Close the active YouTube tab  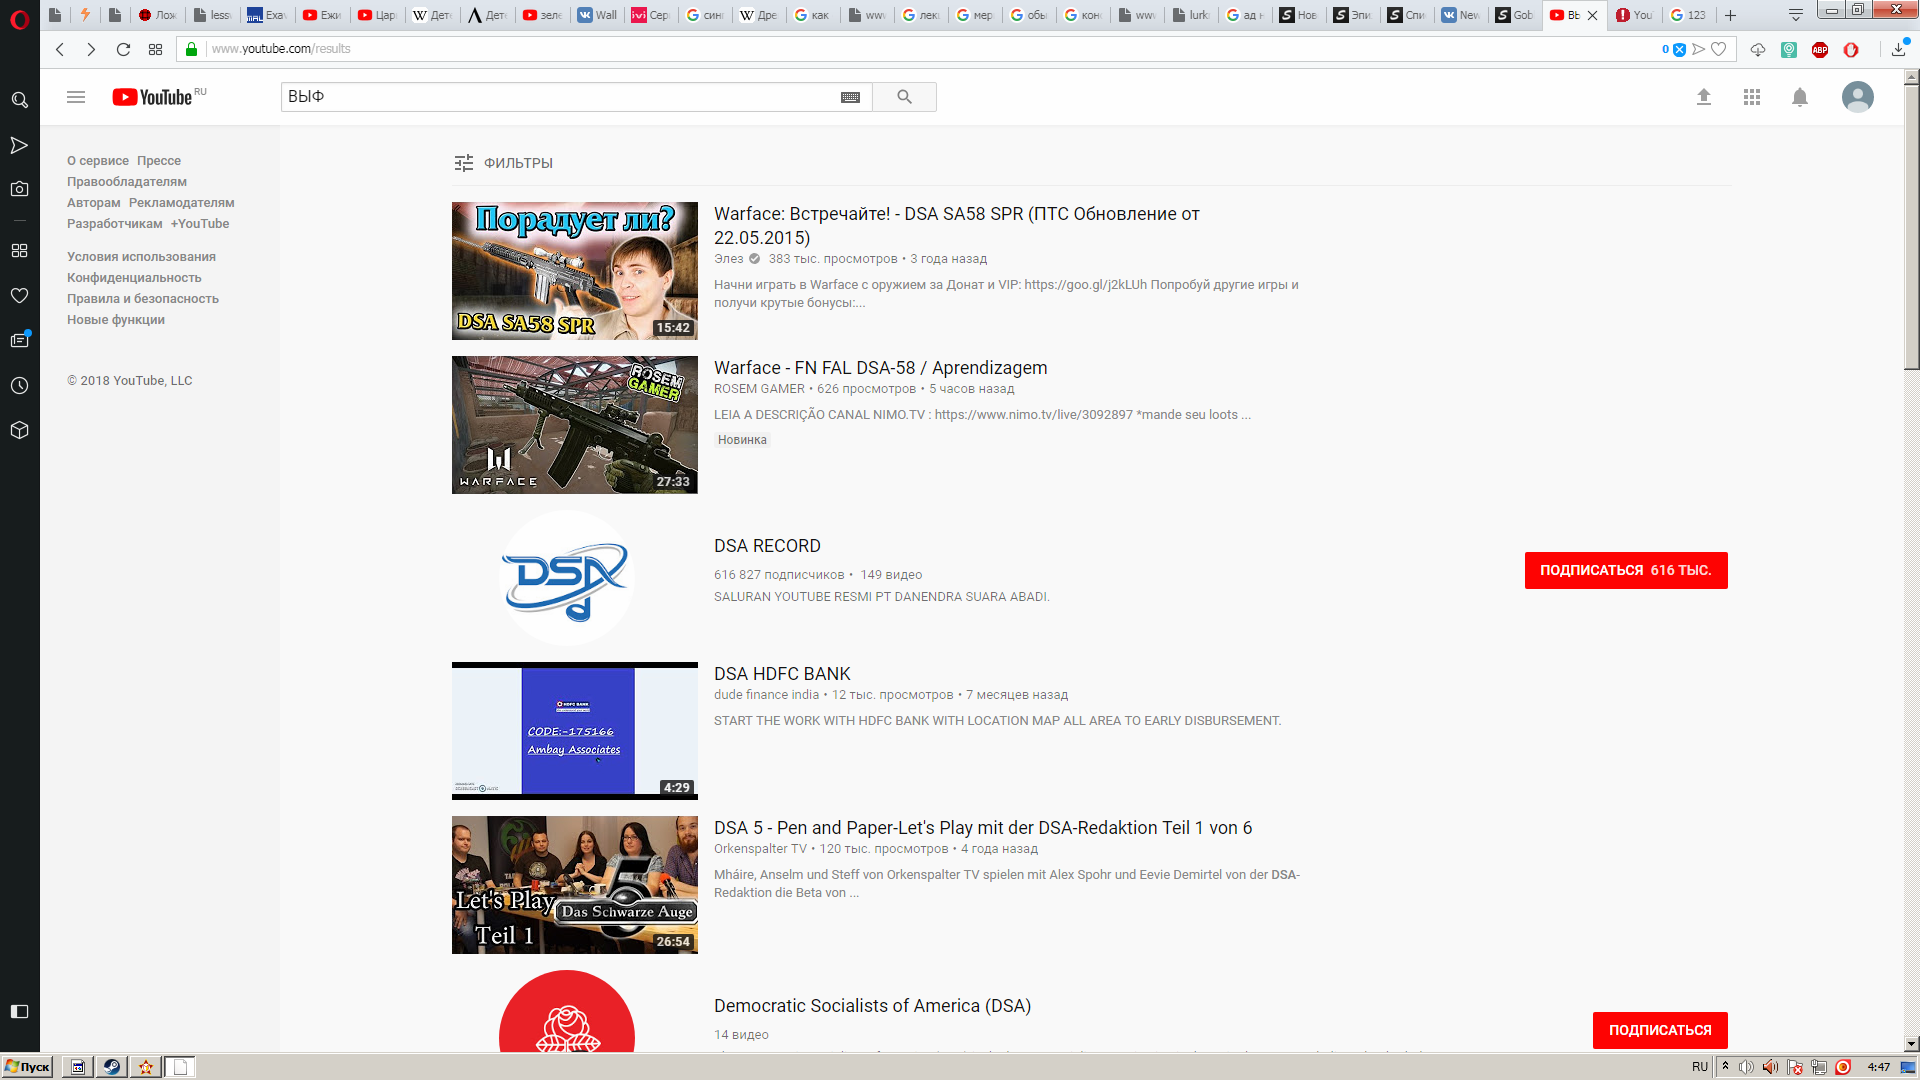pos(1593,15)
